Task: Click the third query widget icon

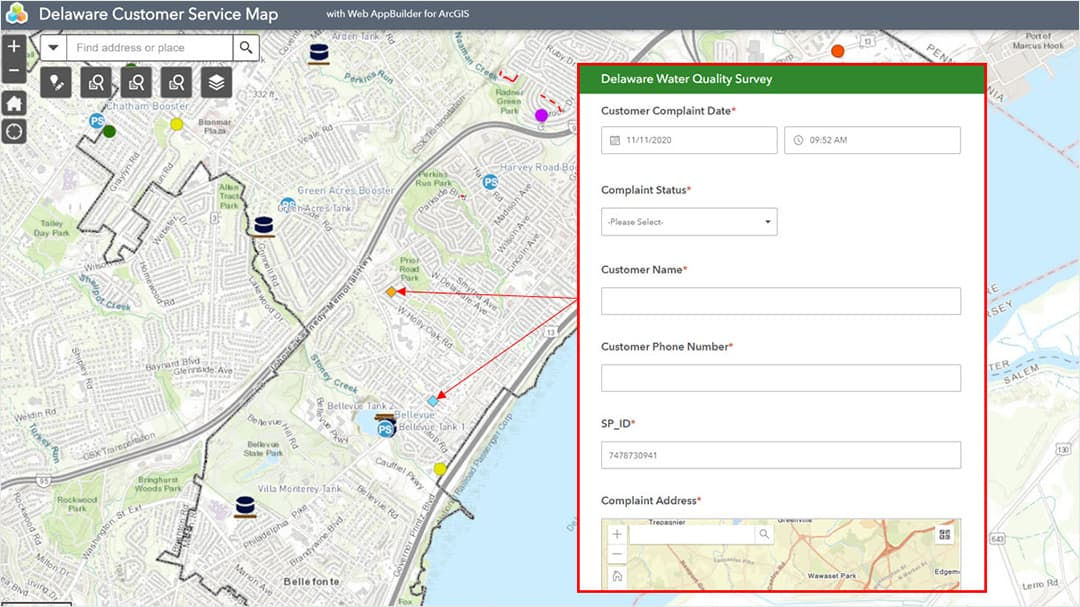Action: (x=176, y=83)
